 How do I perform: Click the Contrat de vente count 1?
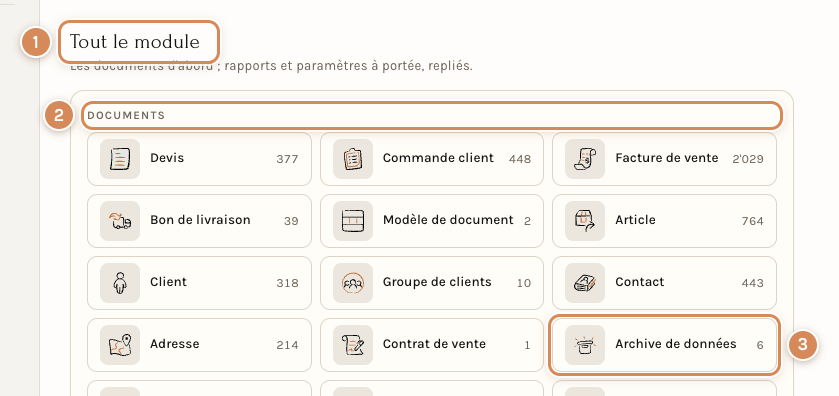tap(528, 345)
